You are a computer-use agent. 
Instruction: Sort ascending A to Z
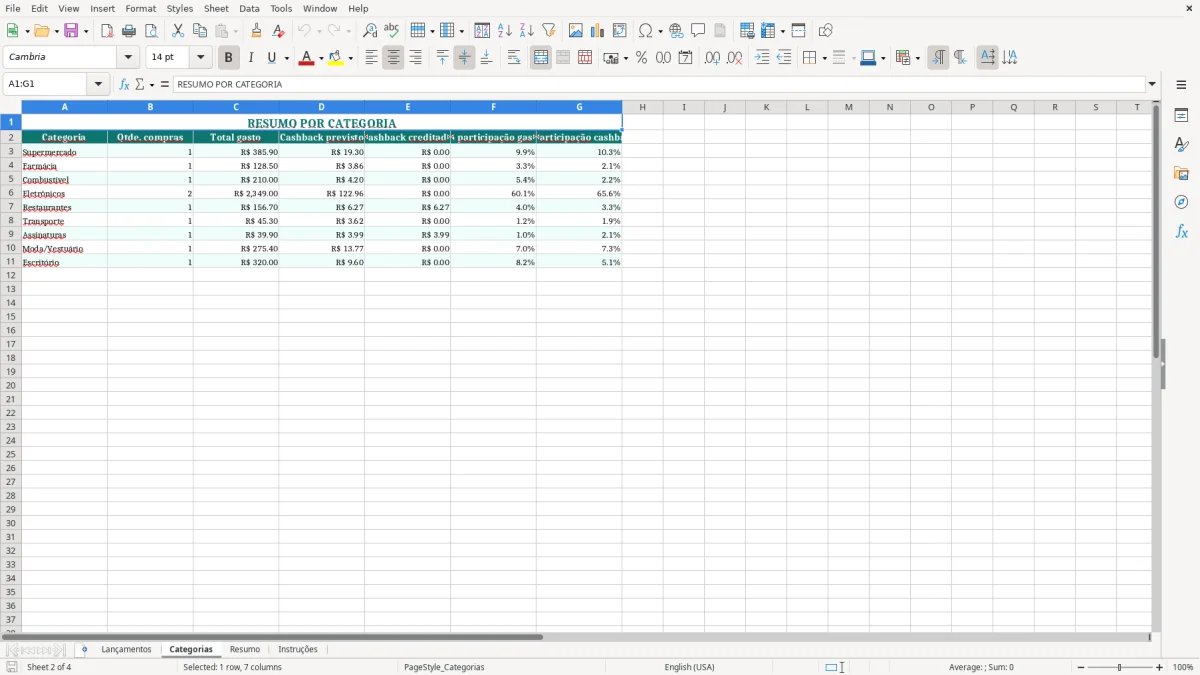(505, 31)
